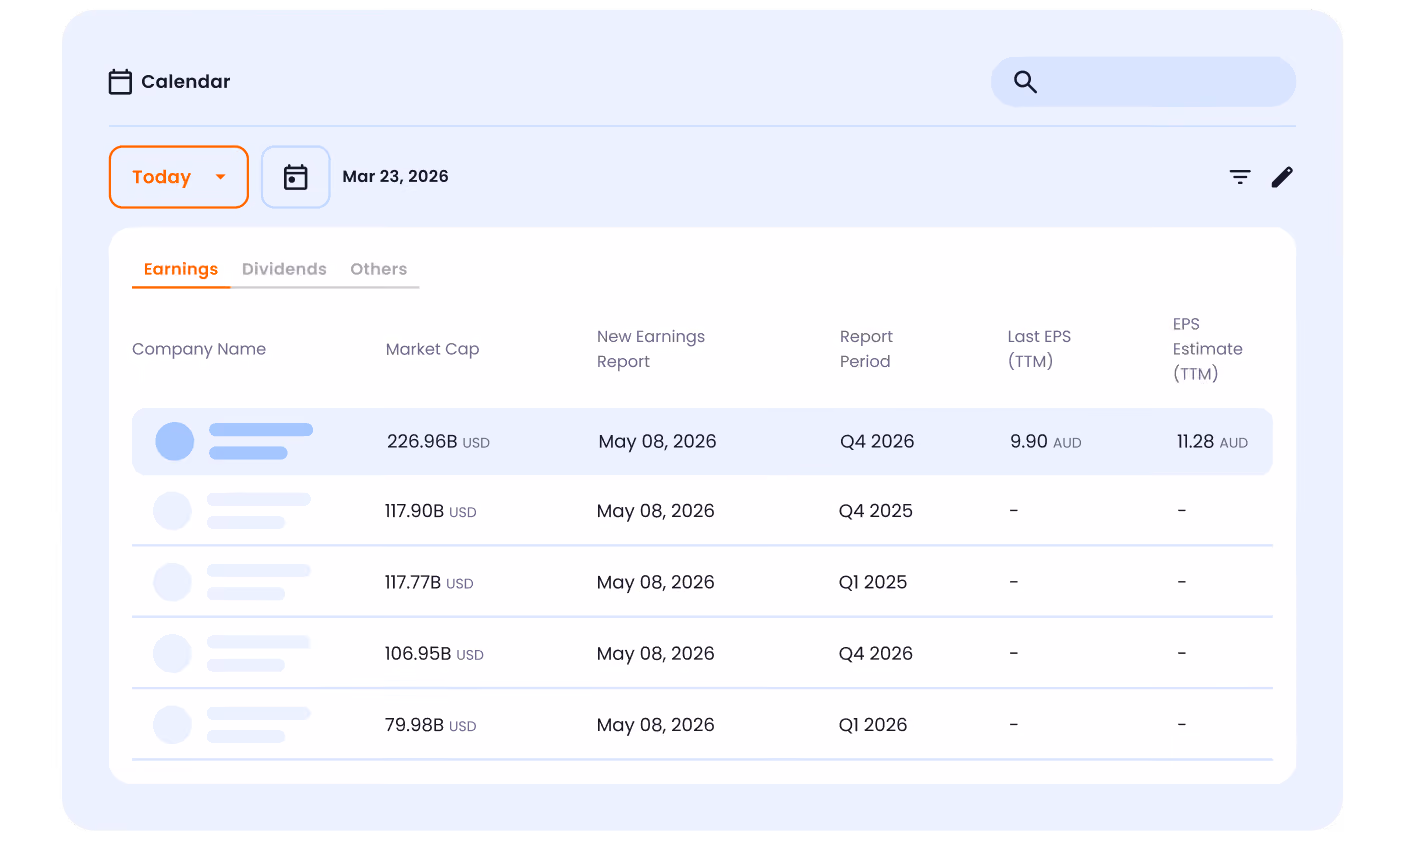
Task: Switch to the Earnings tab
Action: tap(181, 269)
